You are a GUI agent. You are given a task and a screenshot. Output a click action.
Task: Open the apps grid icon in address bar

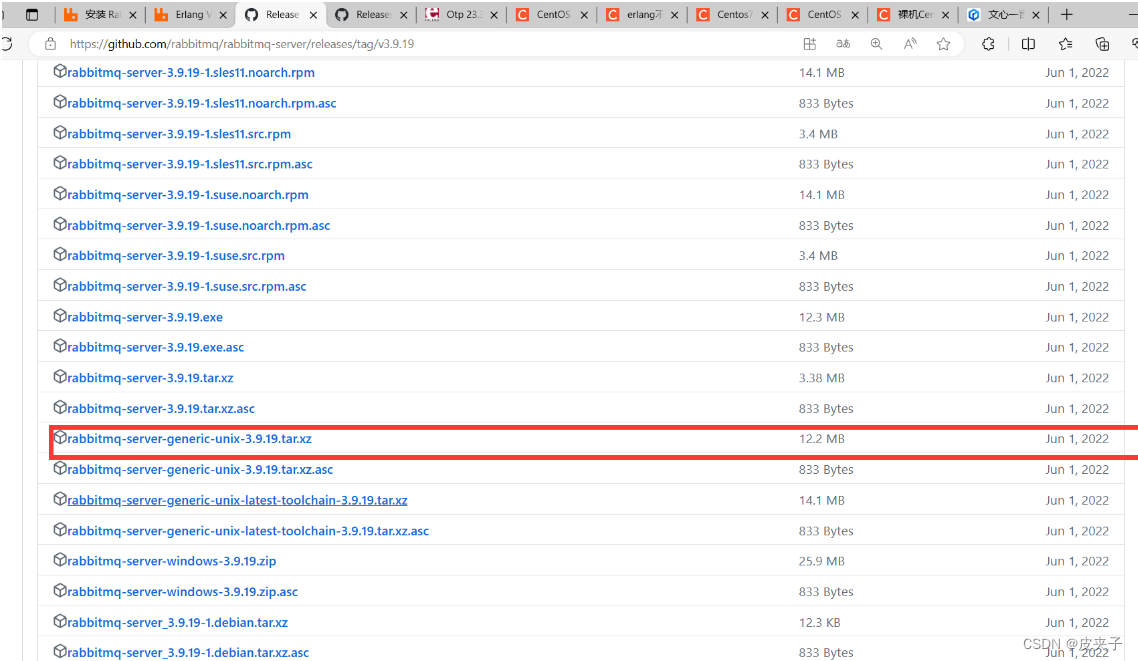[x=810, y=44]
